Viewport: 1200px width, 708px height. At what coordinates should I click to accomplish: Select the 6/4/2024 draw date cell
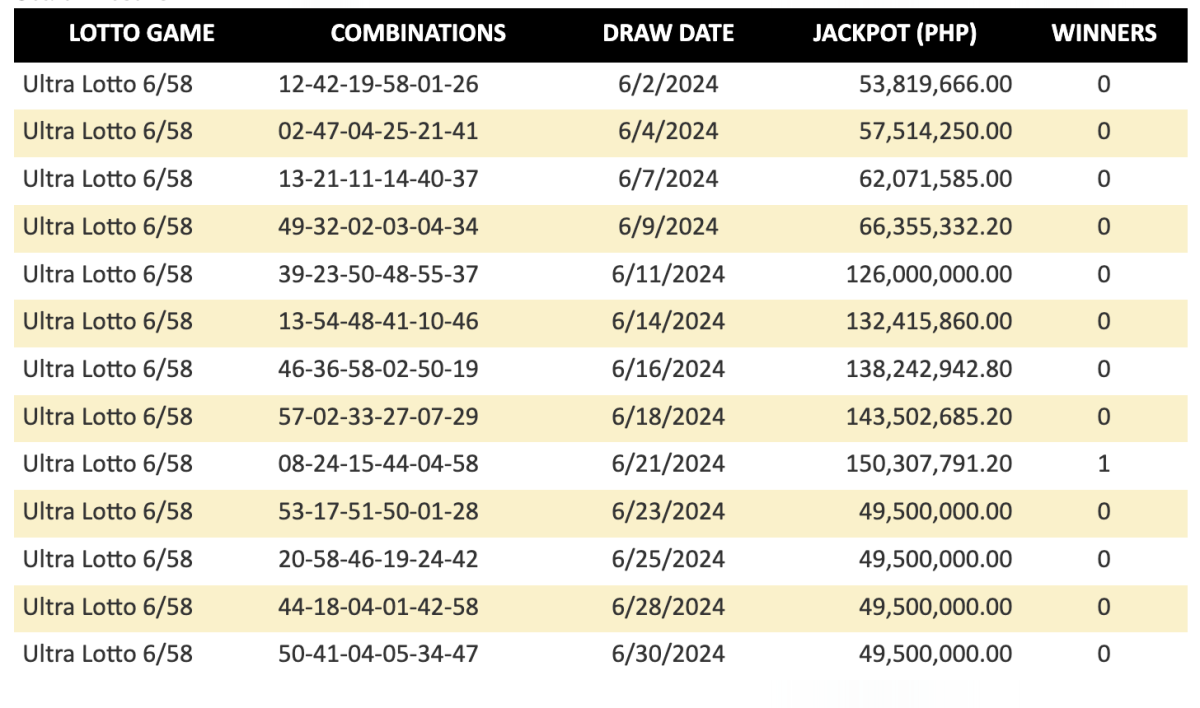[668, 131]
